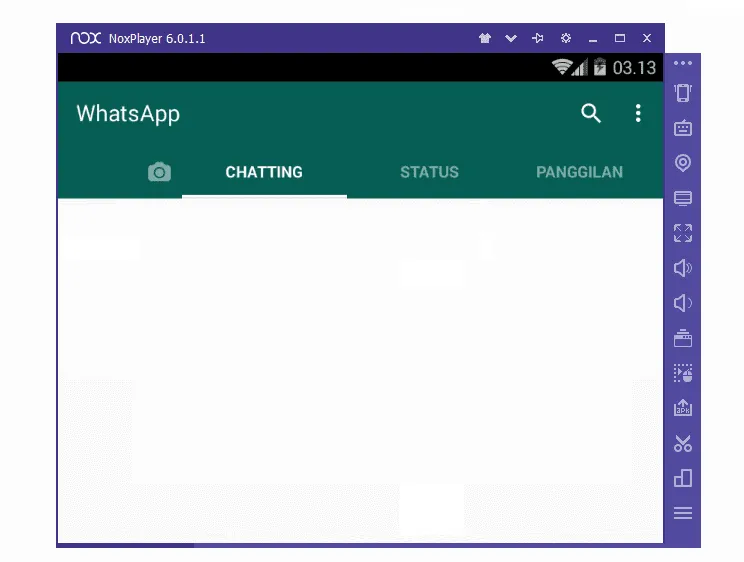Click the cellular signal strength icon
744x562 pixels.
click(x=580, y=67)
